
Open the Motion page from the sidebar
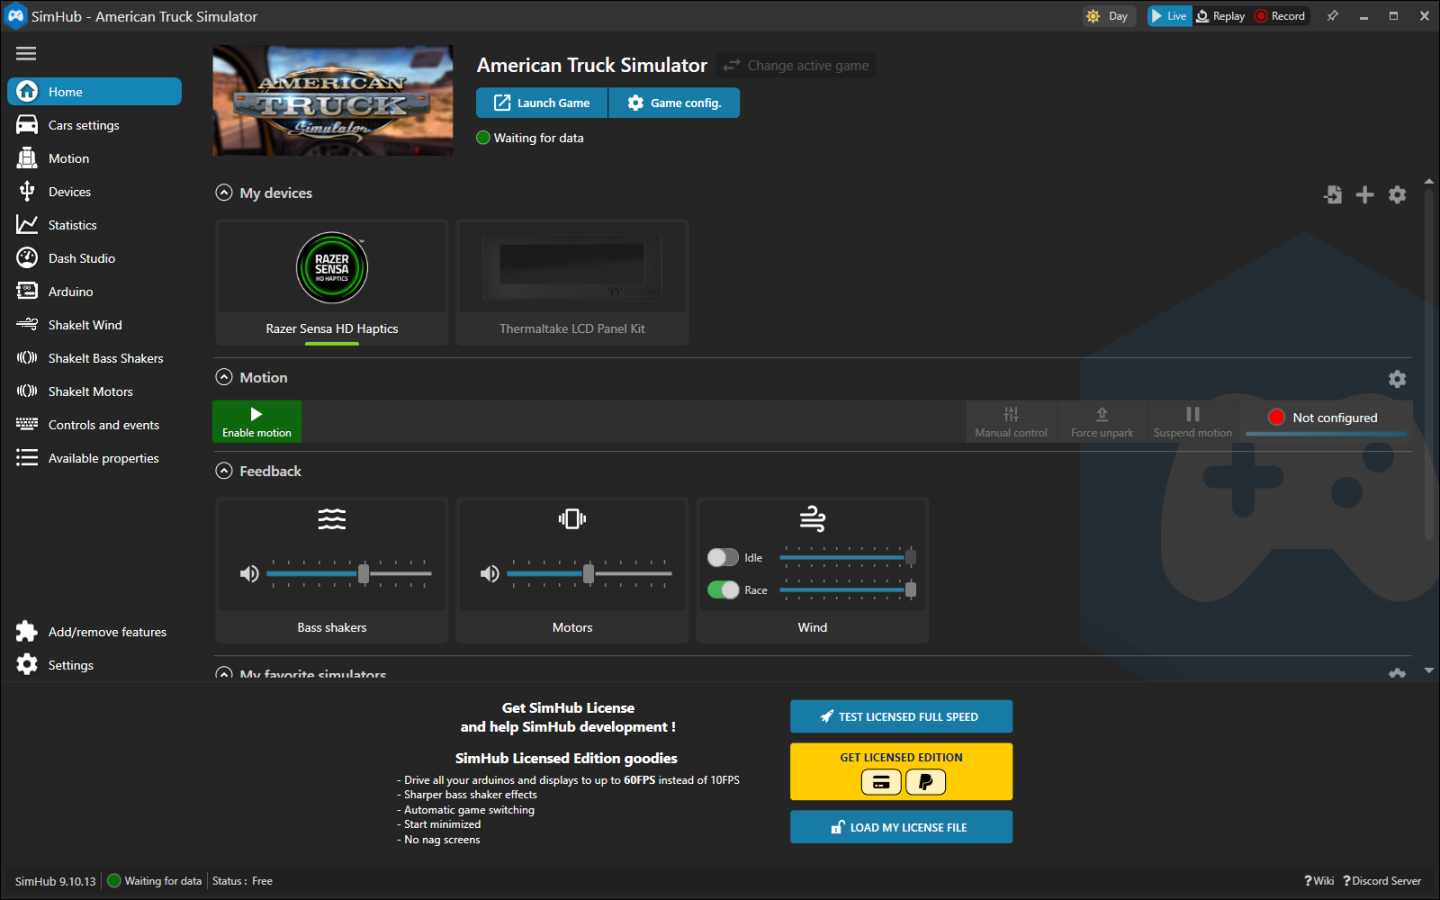pyautogui.click(x=94, y=158)
